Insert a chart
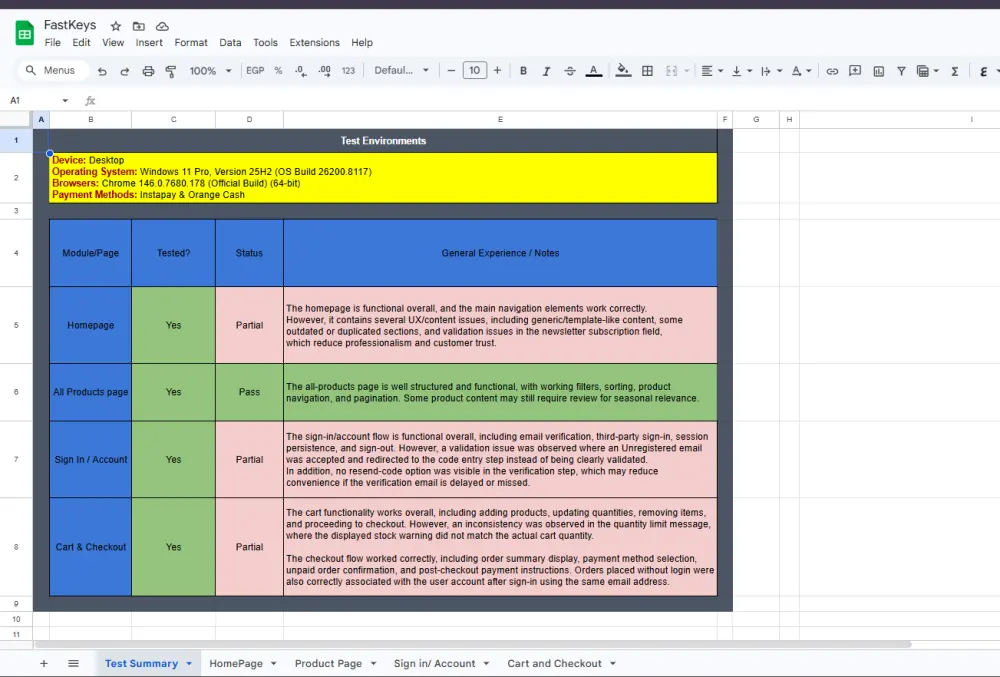This screenshot has width=1000, height=677. (x=879, y=71)
